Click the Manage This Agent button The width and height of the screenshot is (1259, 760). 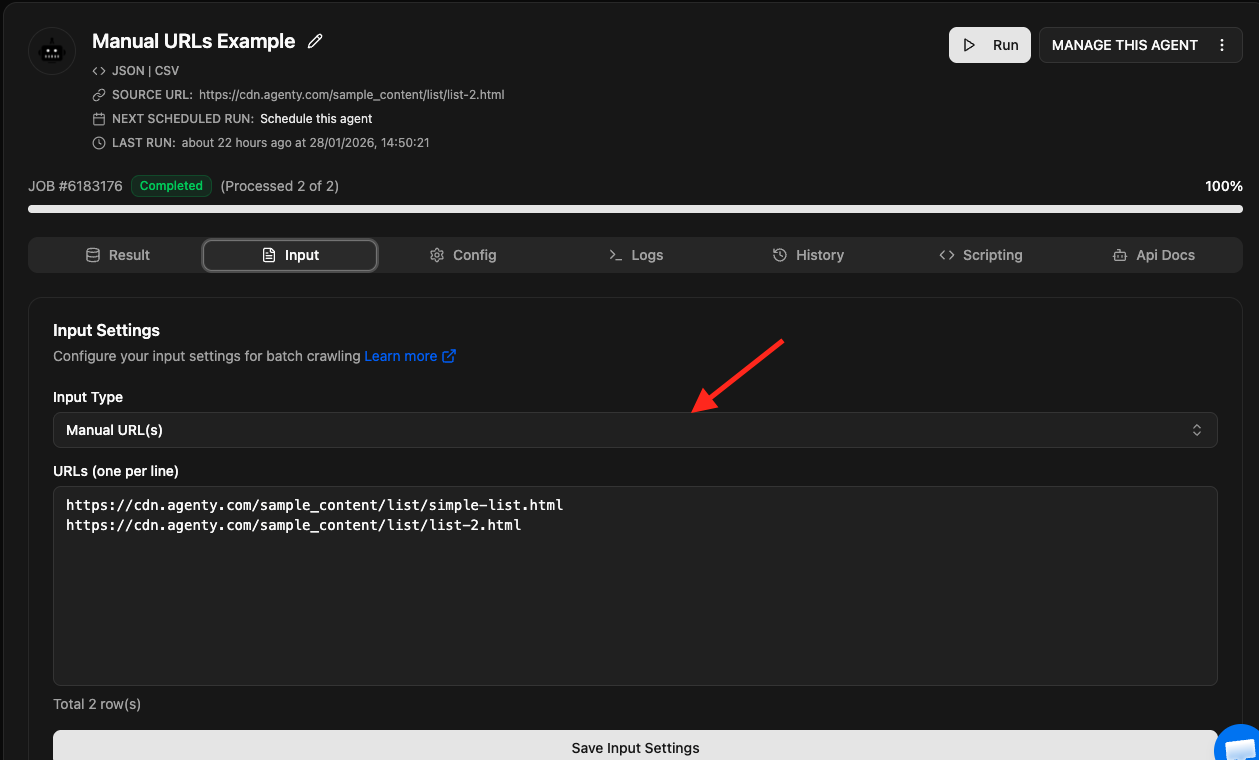tap(1124, 45)
